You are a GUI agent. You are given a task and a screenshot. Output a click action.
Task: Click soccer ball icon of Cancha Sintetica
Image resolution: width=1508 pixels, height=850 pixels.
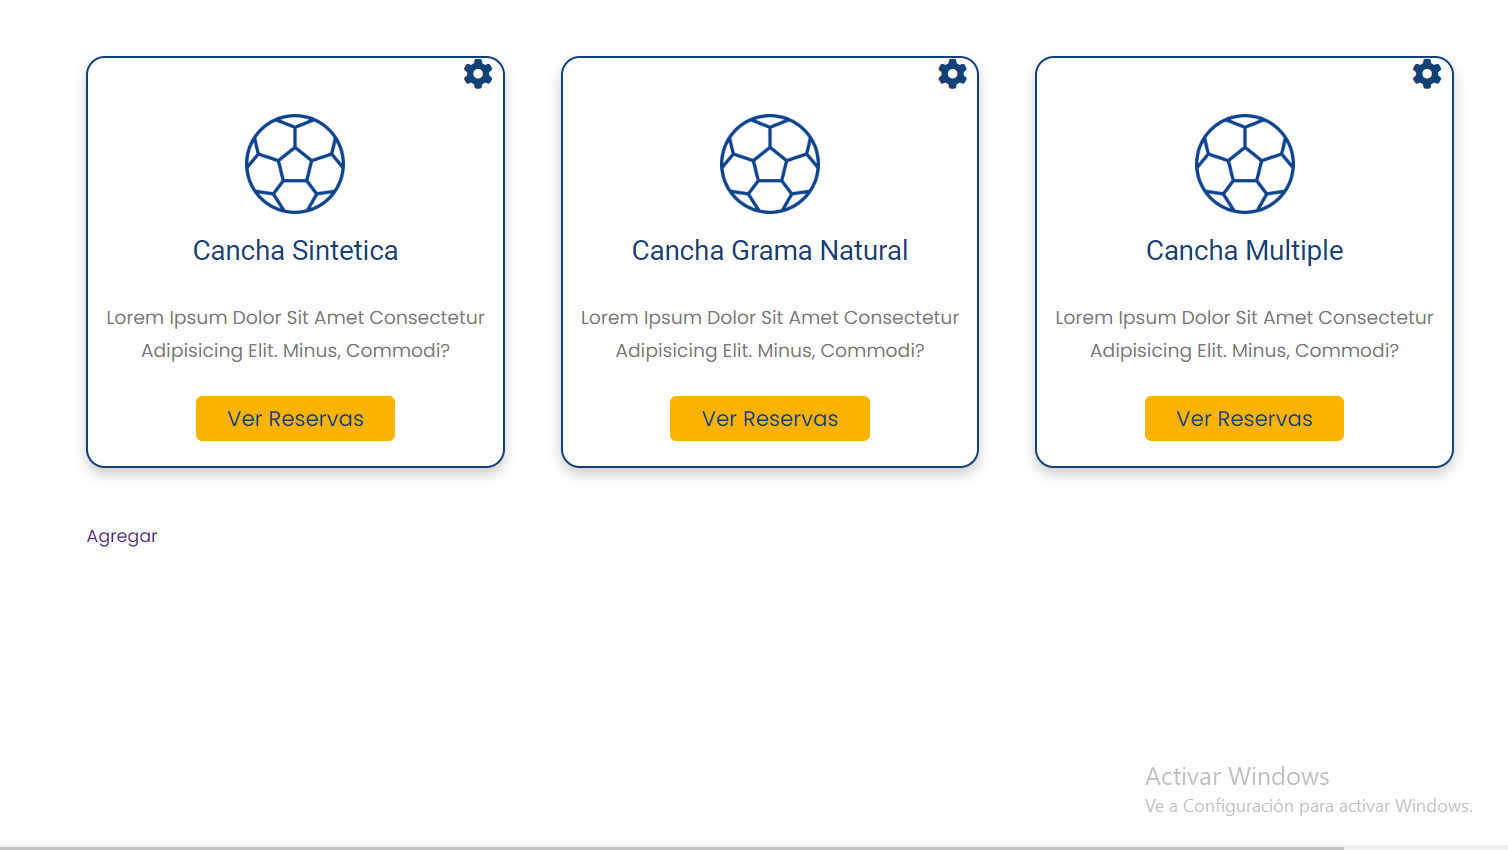pos(295,164)
